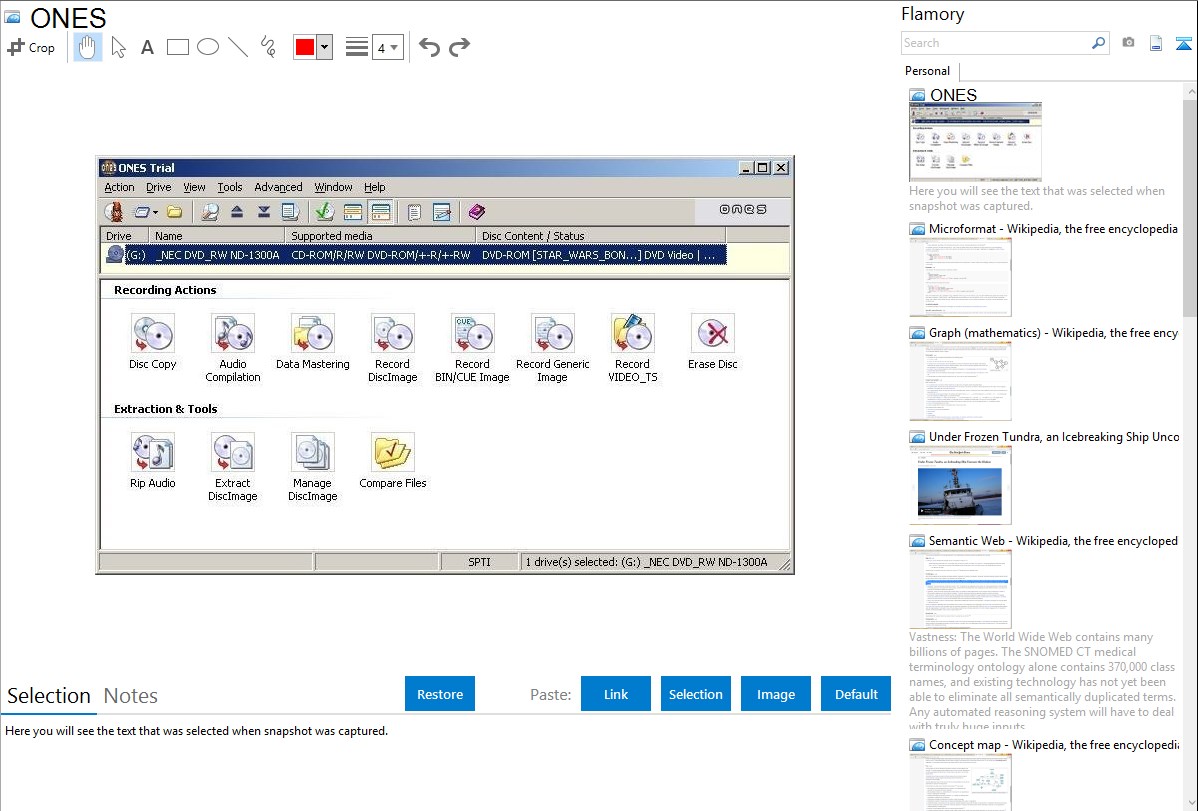This screenshot has height=811, width=1198.
Task: Activate the hand pan tool
Action: point(87,47)
